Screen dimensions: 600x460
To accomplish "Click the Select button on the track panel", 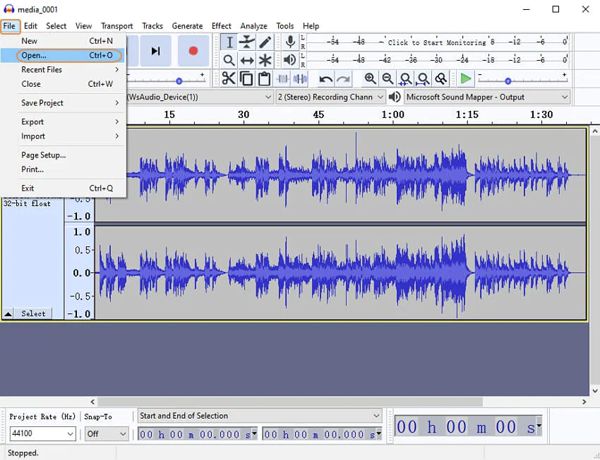I will (x=33, y=313).
